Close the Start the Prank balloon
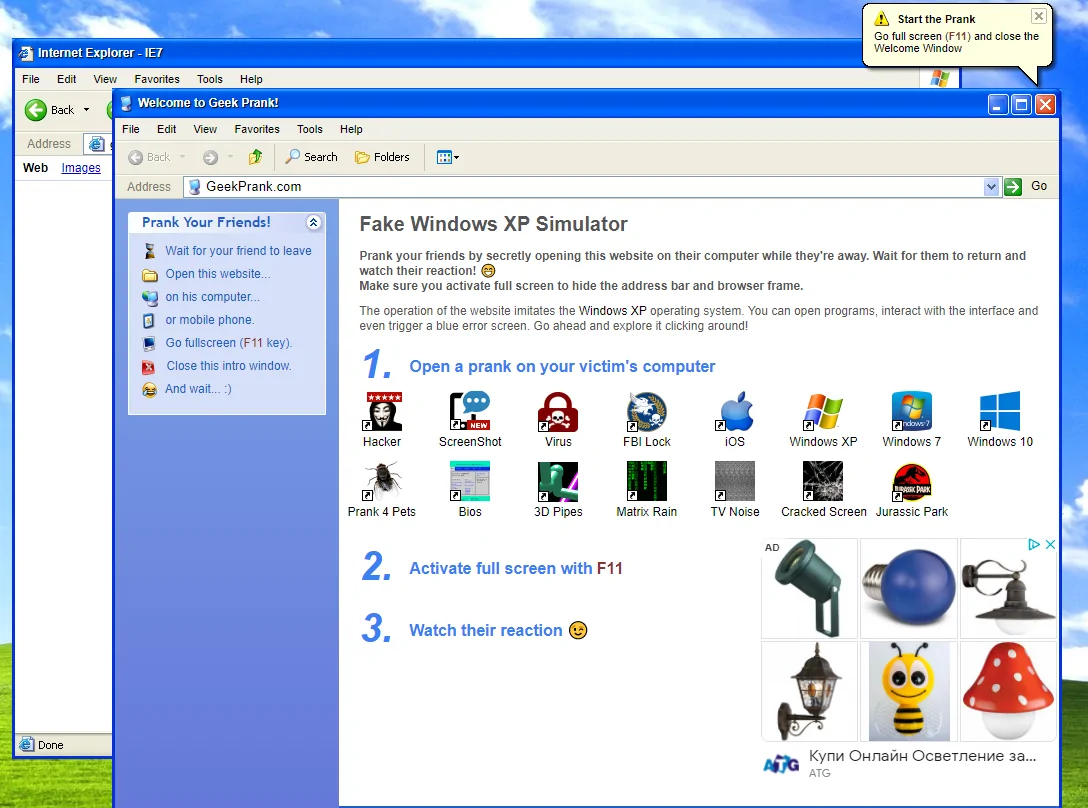This screenshot has width=1088, height=808. 1039,16
